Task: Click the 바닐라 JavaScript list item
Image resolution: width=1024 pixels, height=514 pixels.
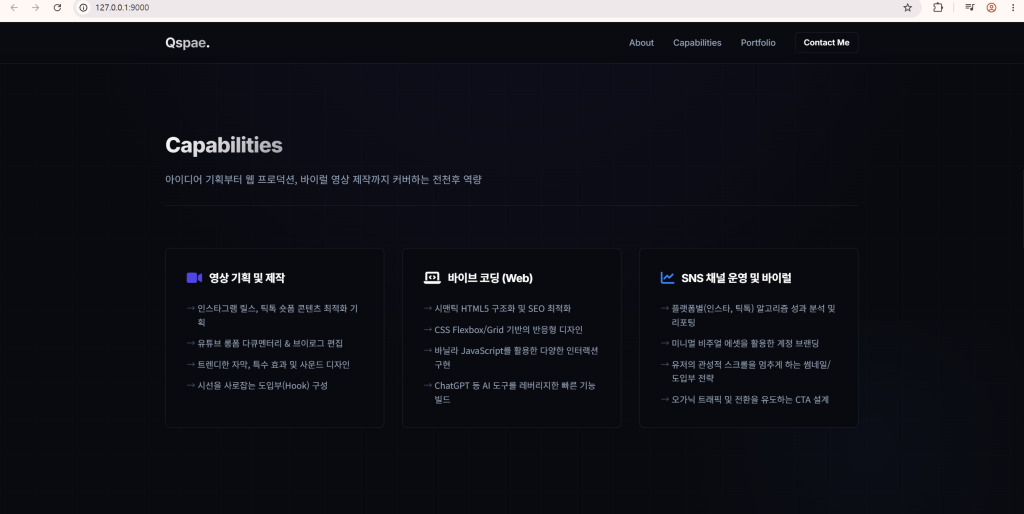Action: [x=511, y=357]
